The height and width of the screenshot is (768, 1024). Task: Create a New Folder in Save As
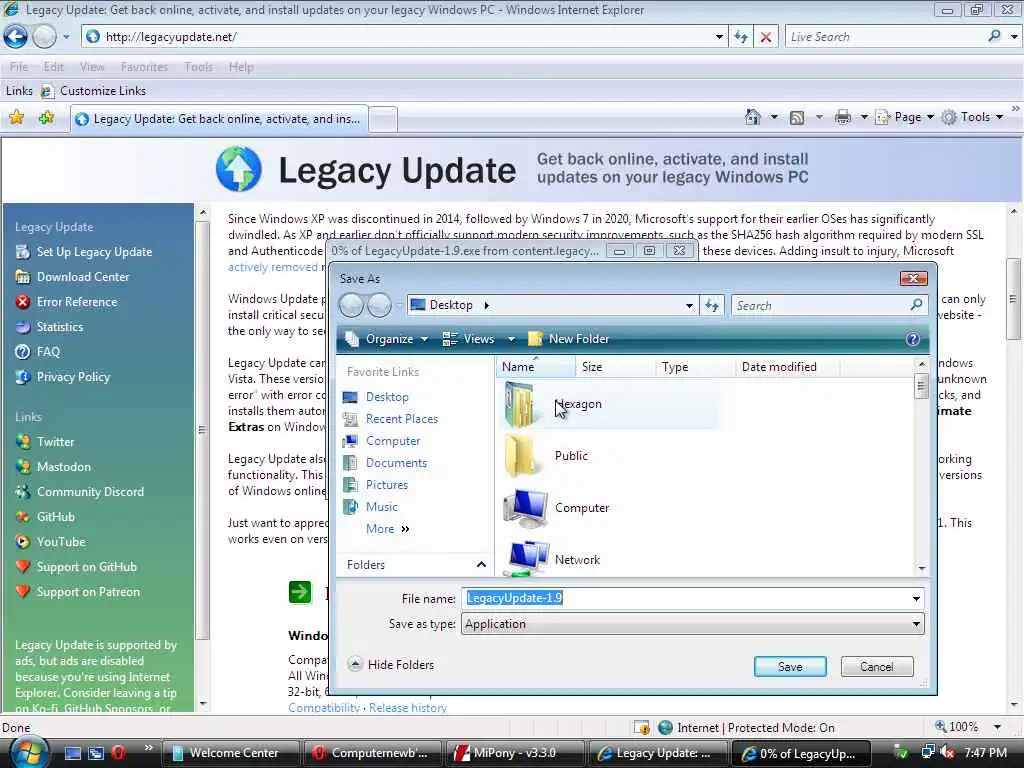point(569,339)
